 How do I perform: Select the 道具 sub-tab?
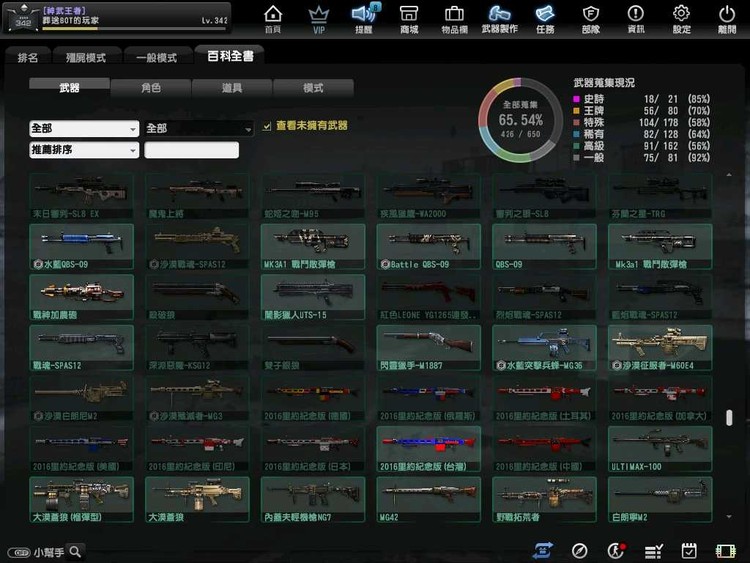pyautogui.click(x=232, y=88)
